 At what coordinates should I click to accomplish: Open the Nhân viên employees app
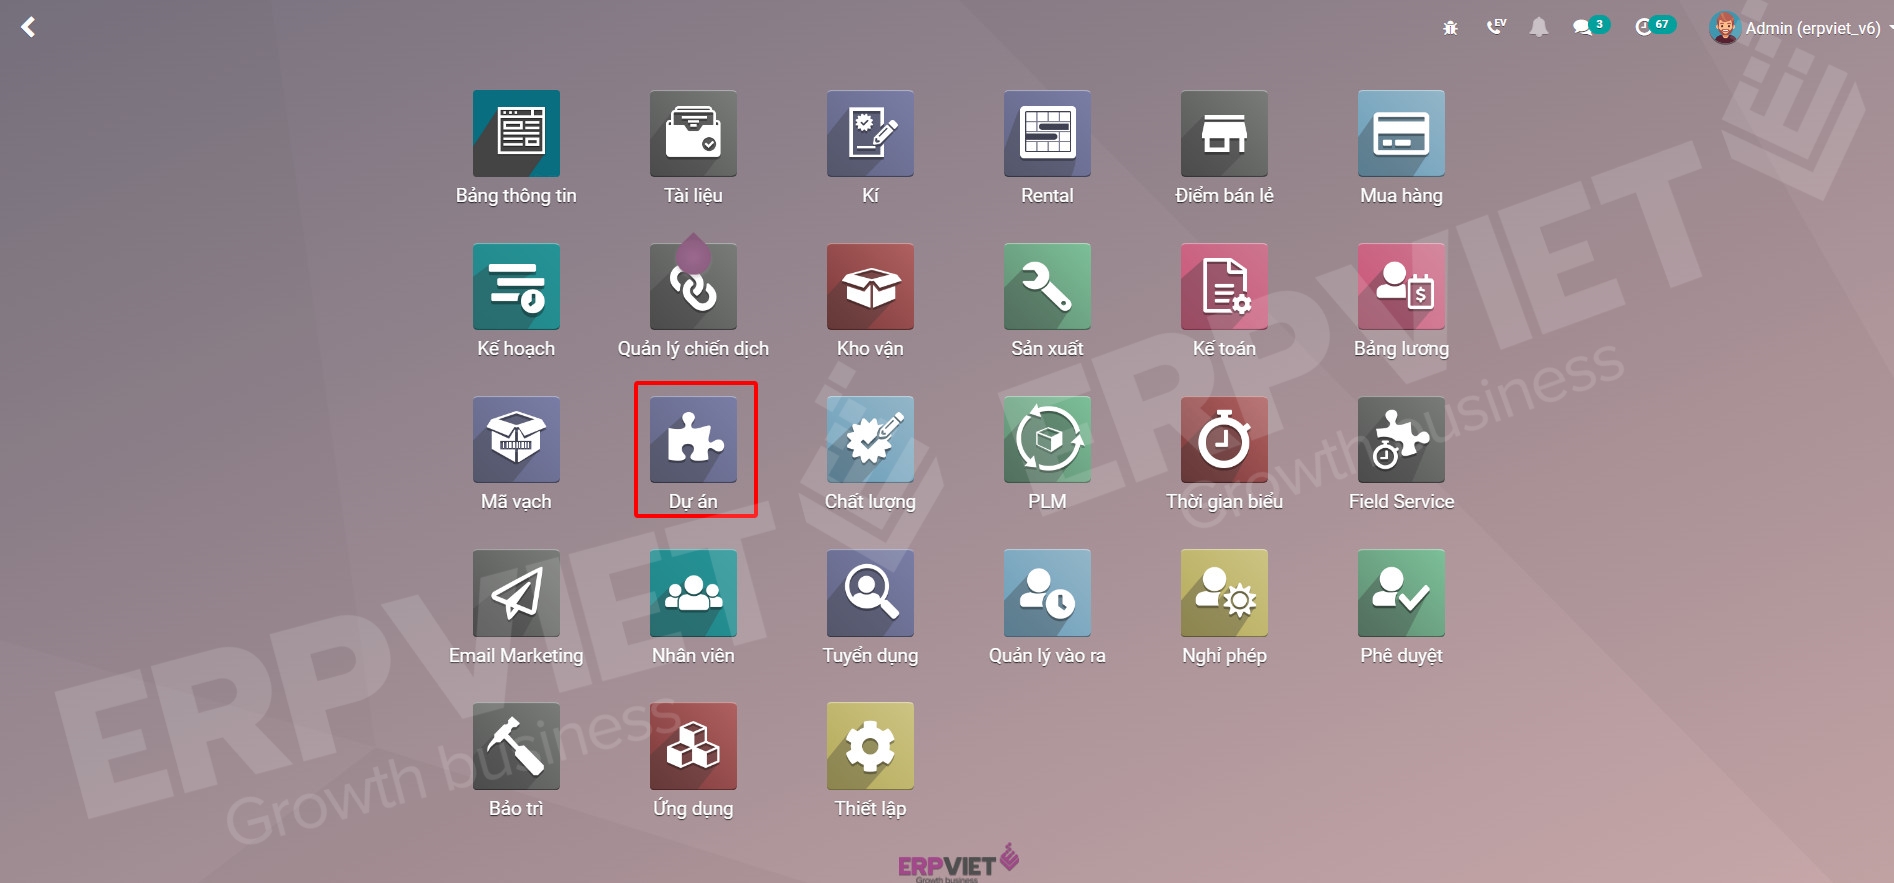coord(693,593)
